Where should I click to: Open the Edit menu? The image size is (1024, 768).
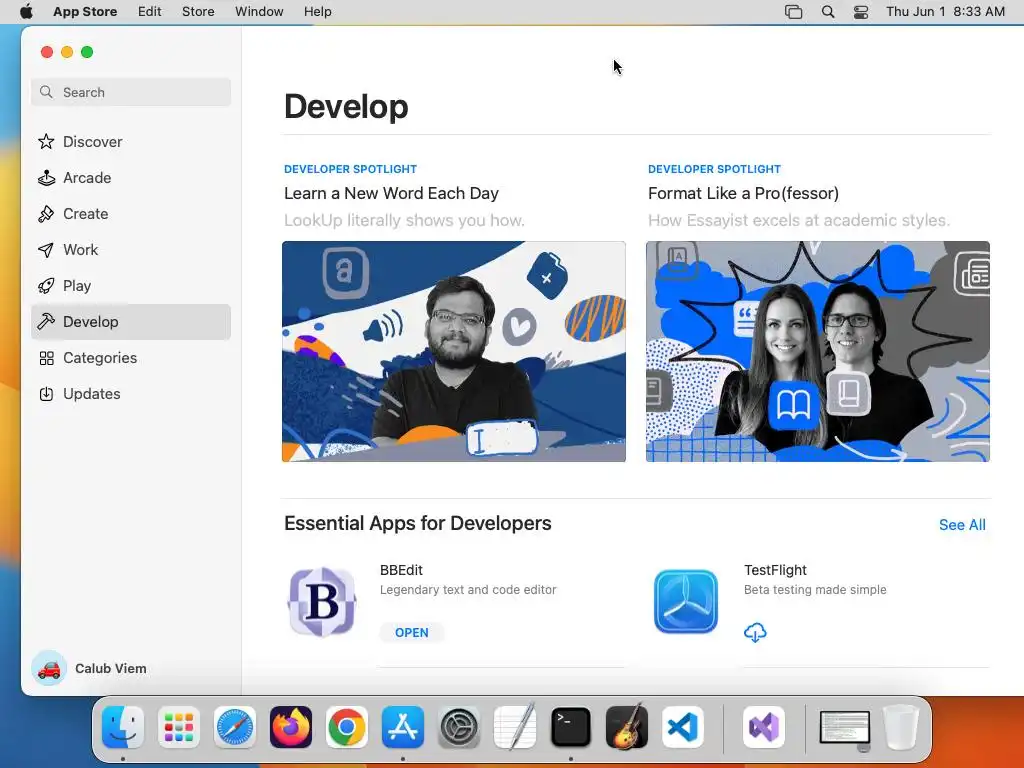tap(150, 12)
